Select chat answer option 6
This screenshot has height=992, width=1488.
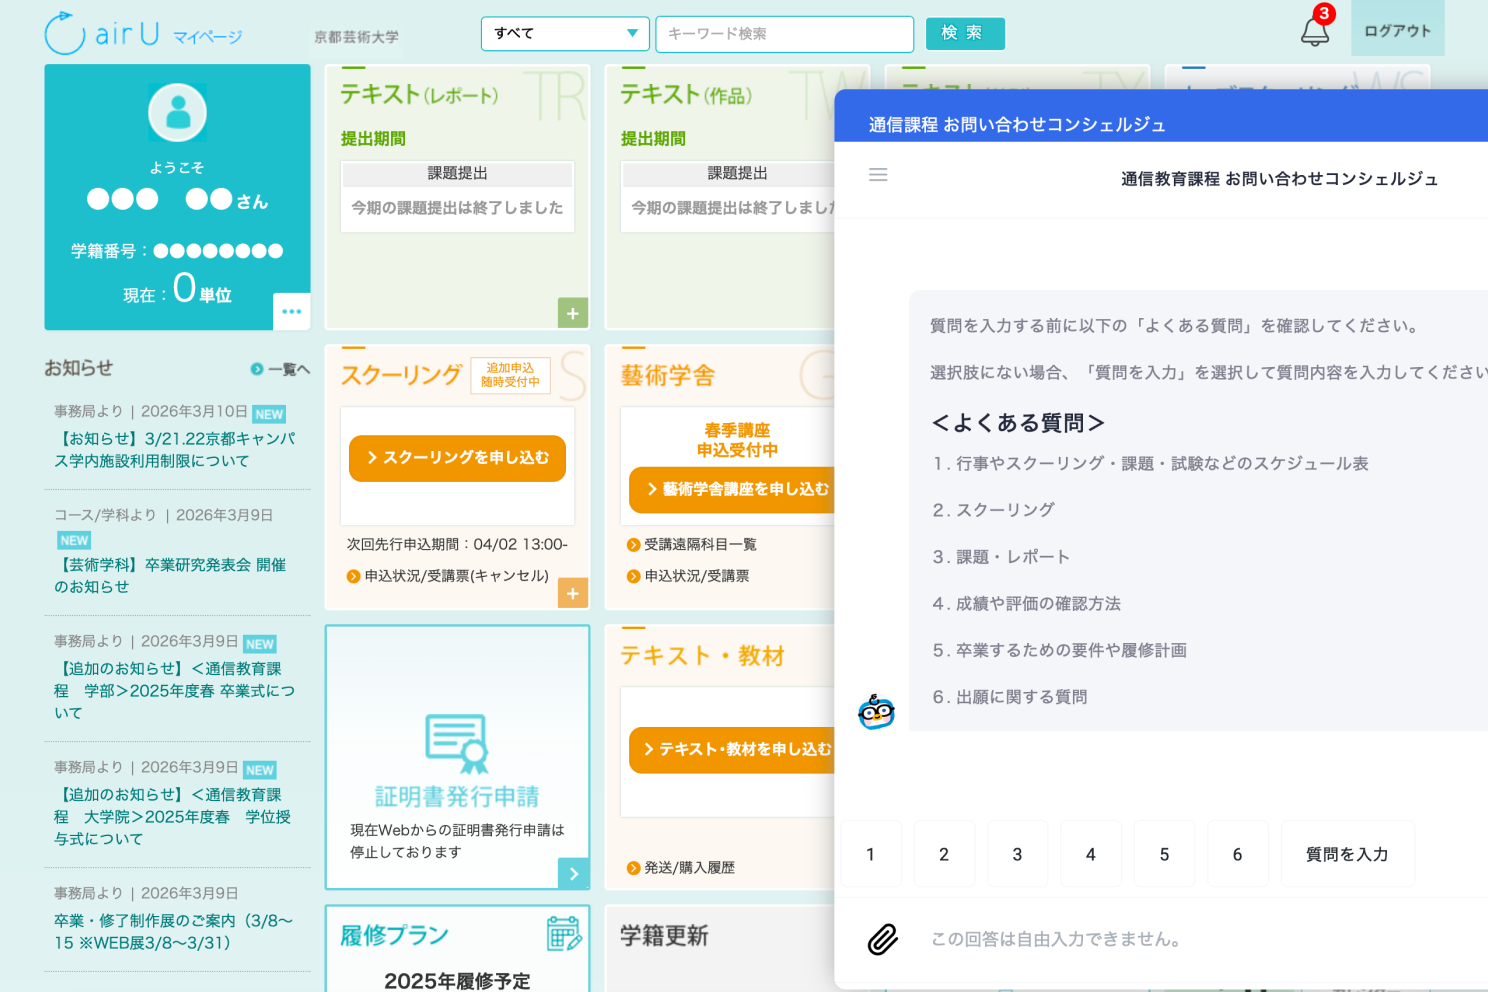(x=1237, y=854)
